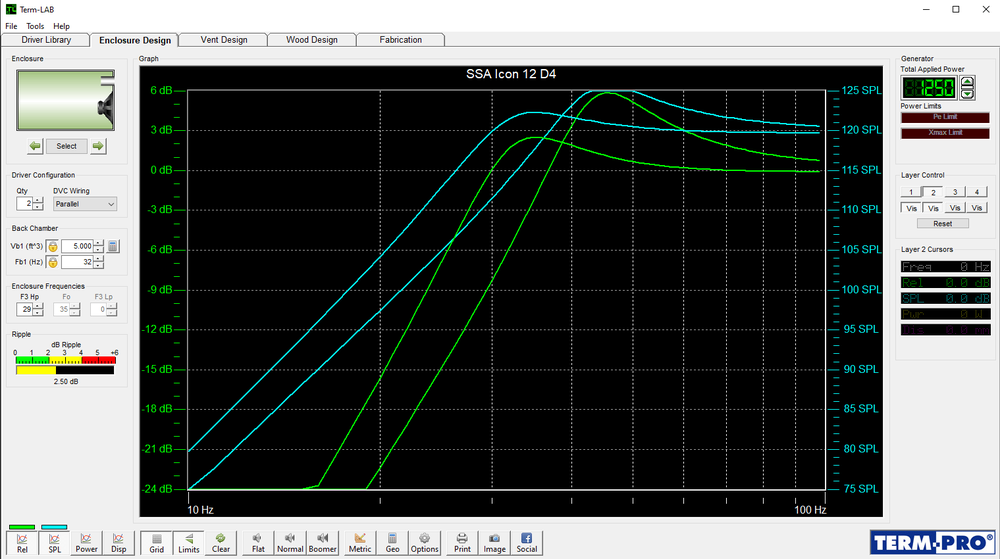Click the enclosure Select button

click(x=66, y=146)
